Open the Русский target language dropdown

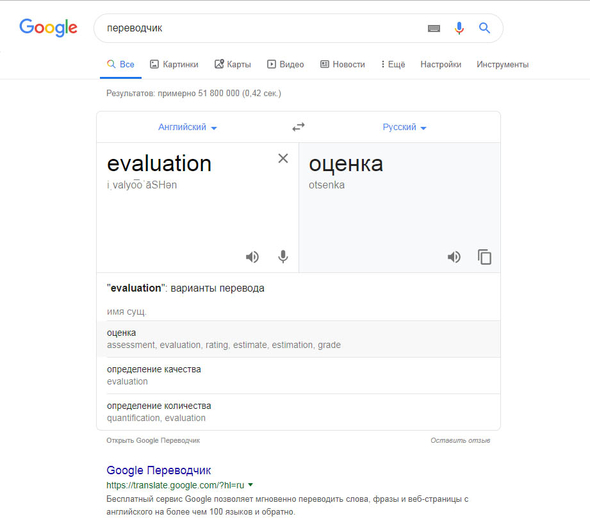[404, 127]
